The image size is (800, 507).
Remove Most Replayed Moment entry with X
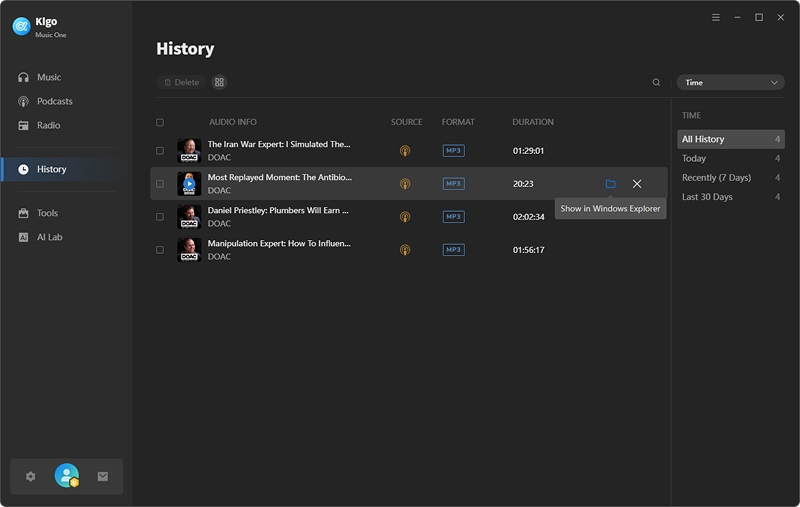coord(637,184)
